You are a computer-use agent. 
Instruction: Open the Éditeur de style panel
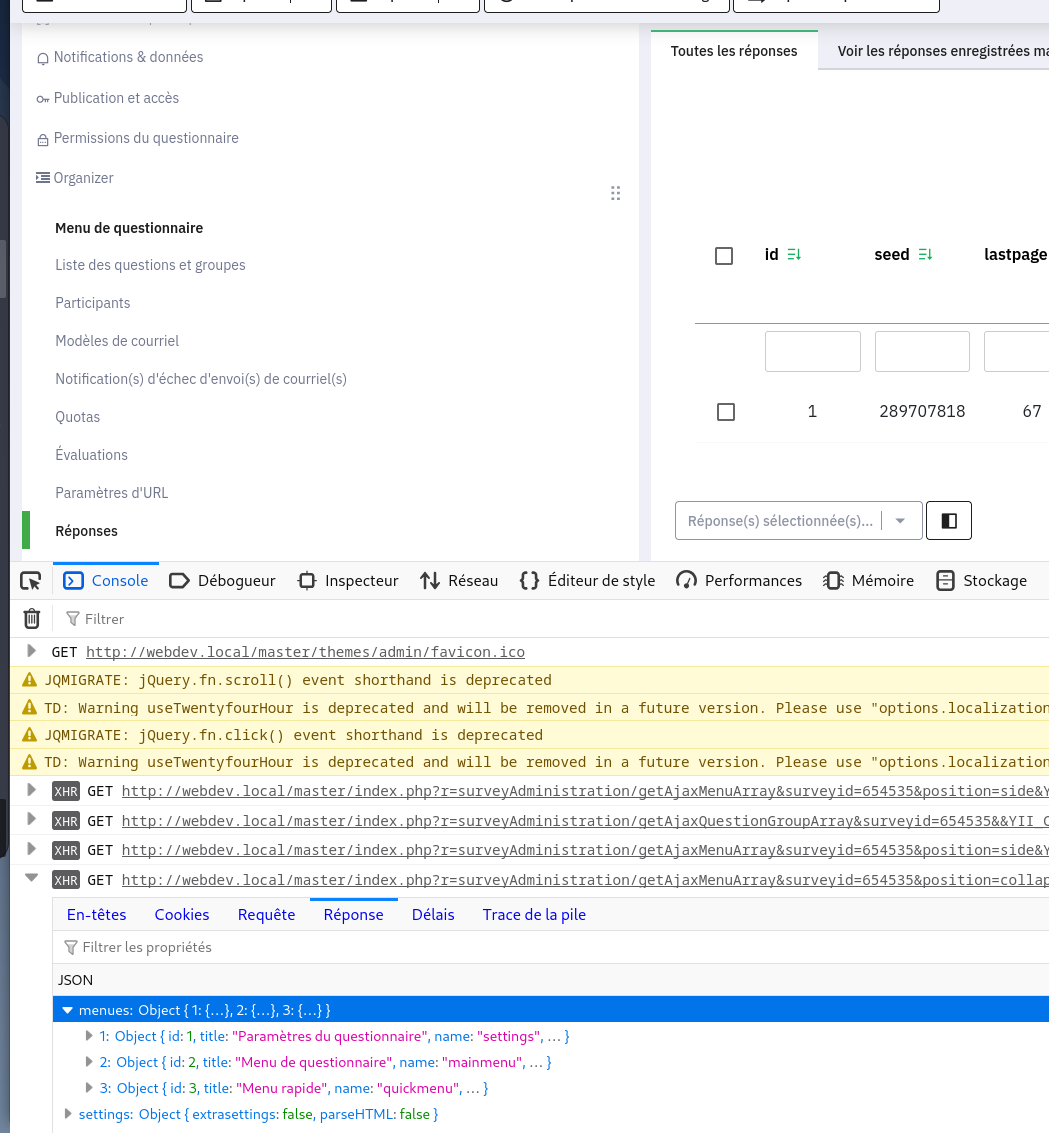[588, 581]
